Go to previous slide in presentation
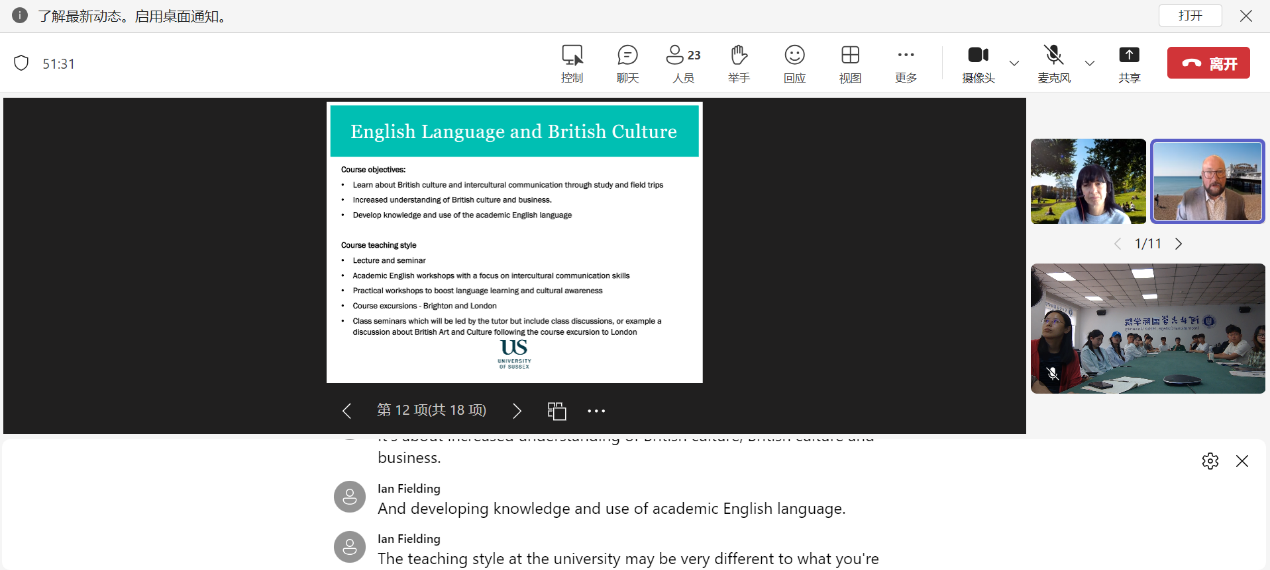The width and height of the screenshot is (1270, 570). 347,411
